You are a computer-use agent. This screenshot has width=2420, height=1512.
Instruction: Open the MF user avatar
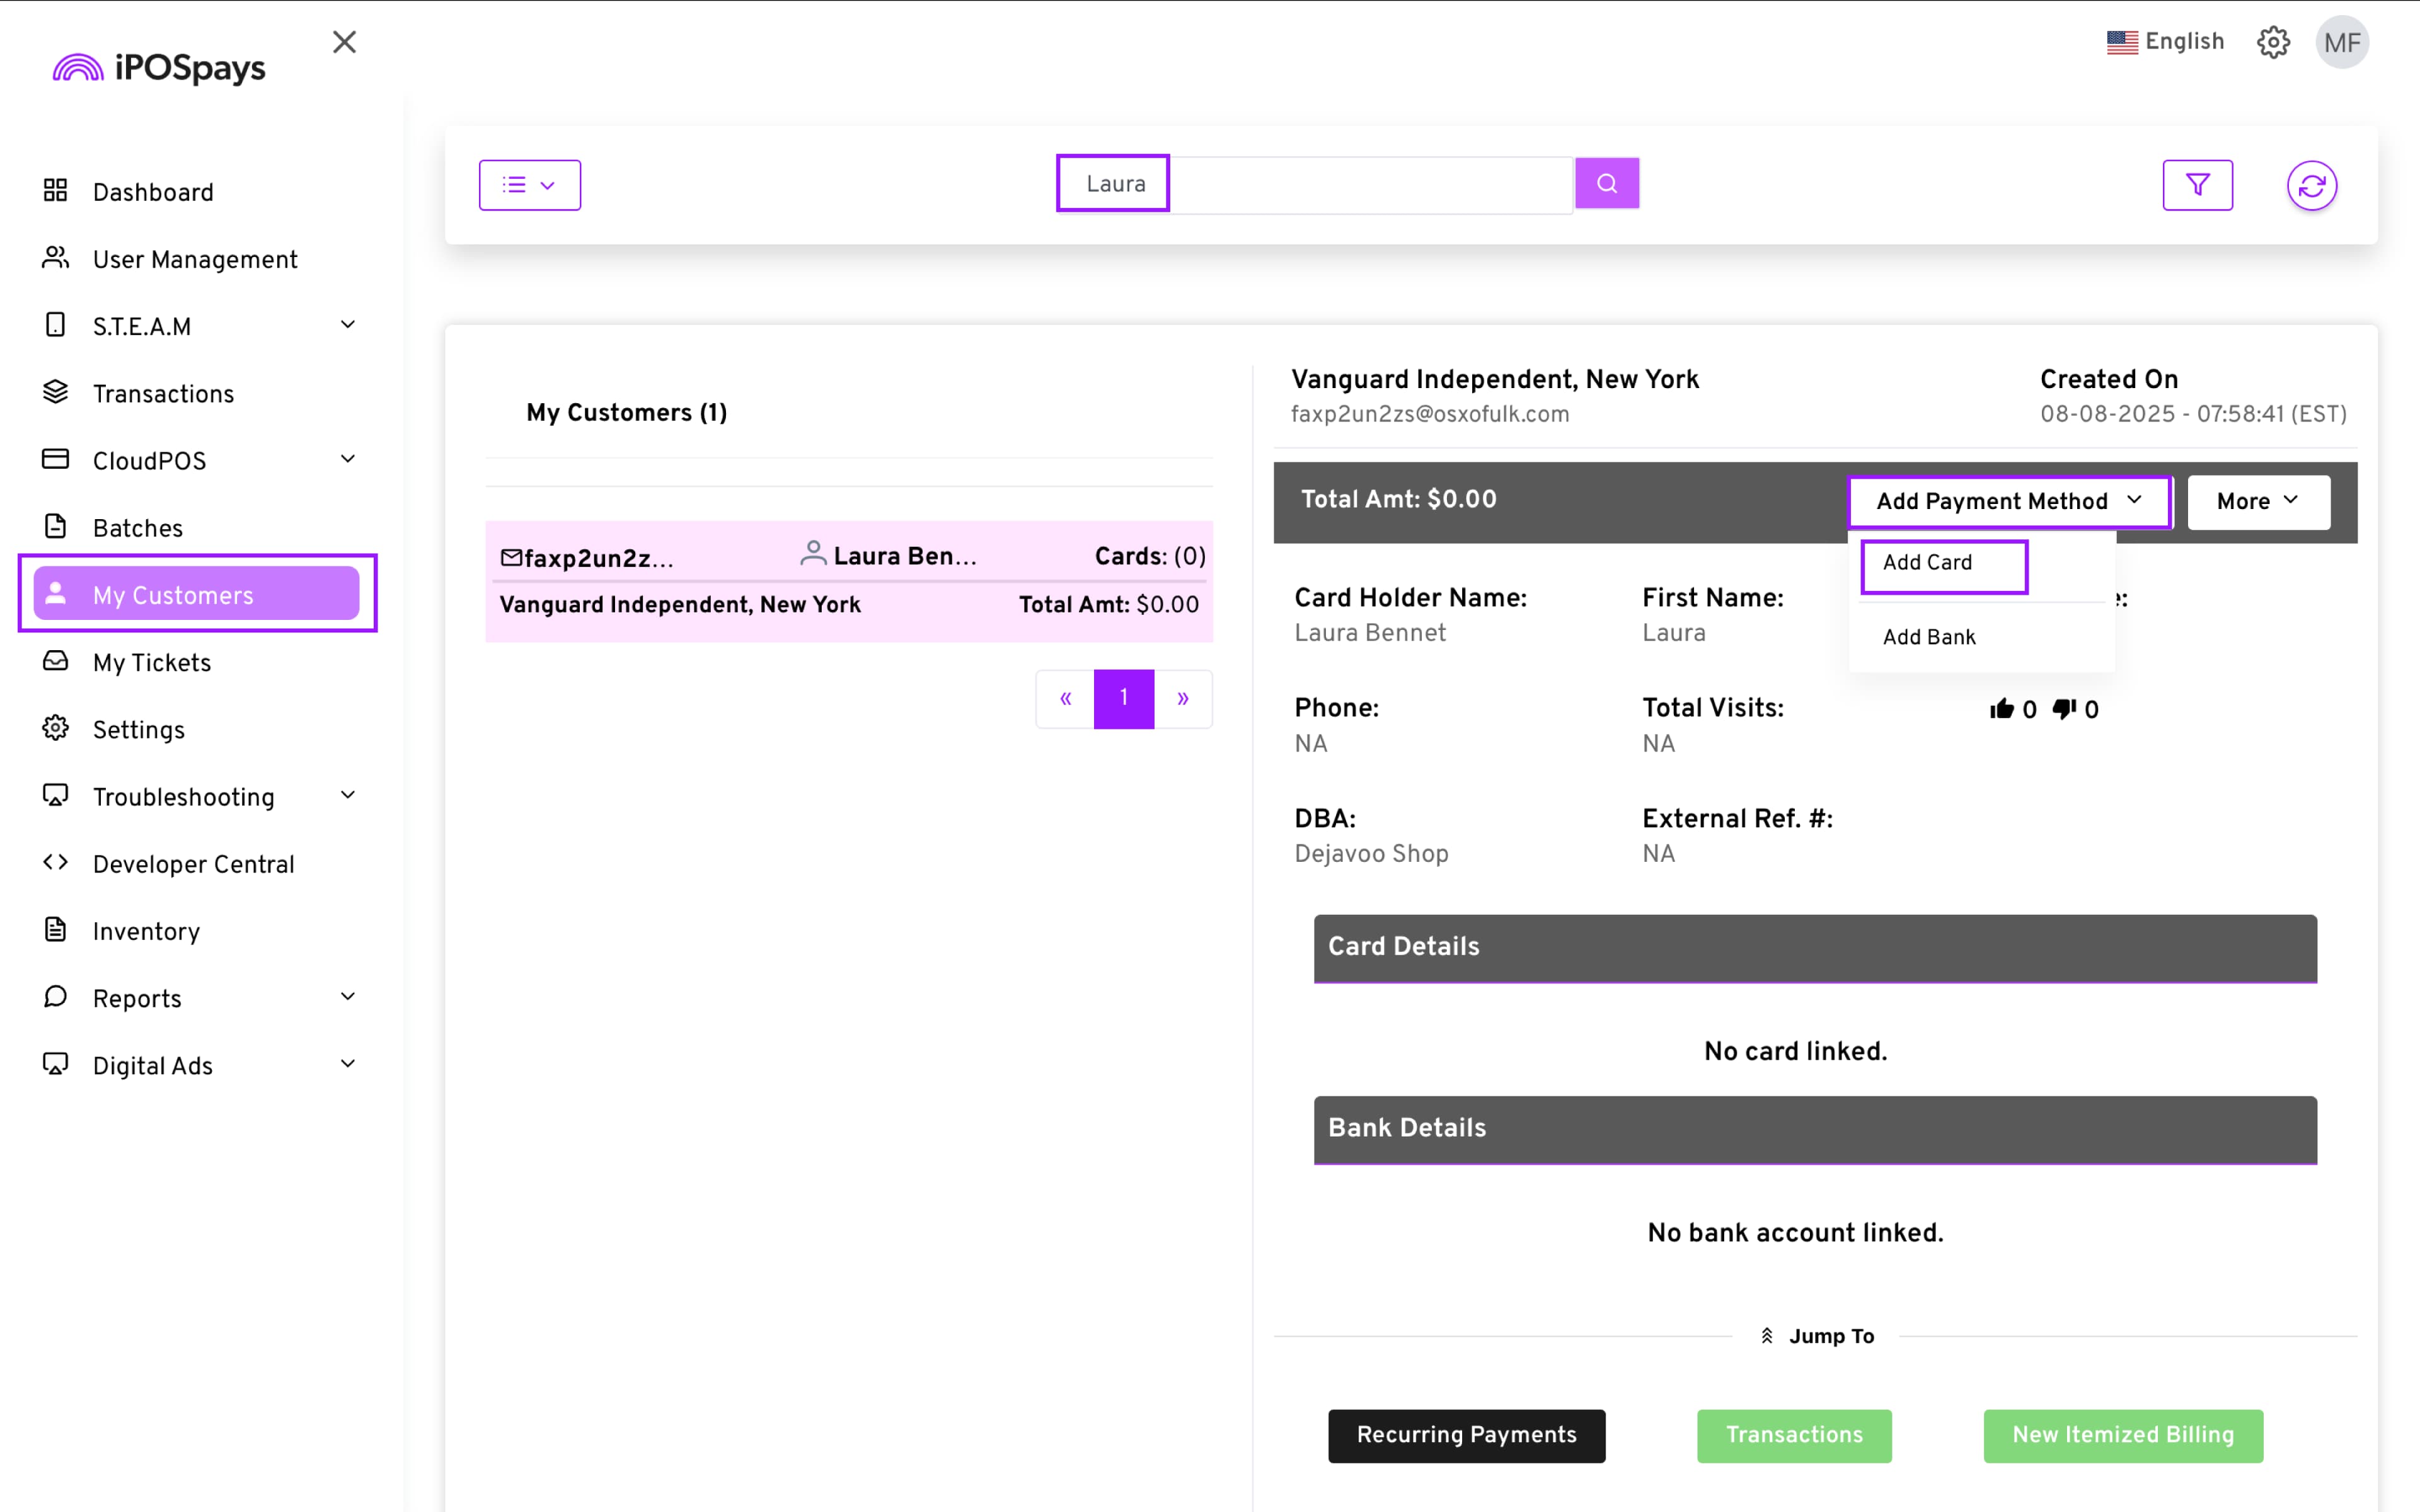[x=2341, y=42]
